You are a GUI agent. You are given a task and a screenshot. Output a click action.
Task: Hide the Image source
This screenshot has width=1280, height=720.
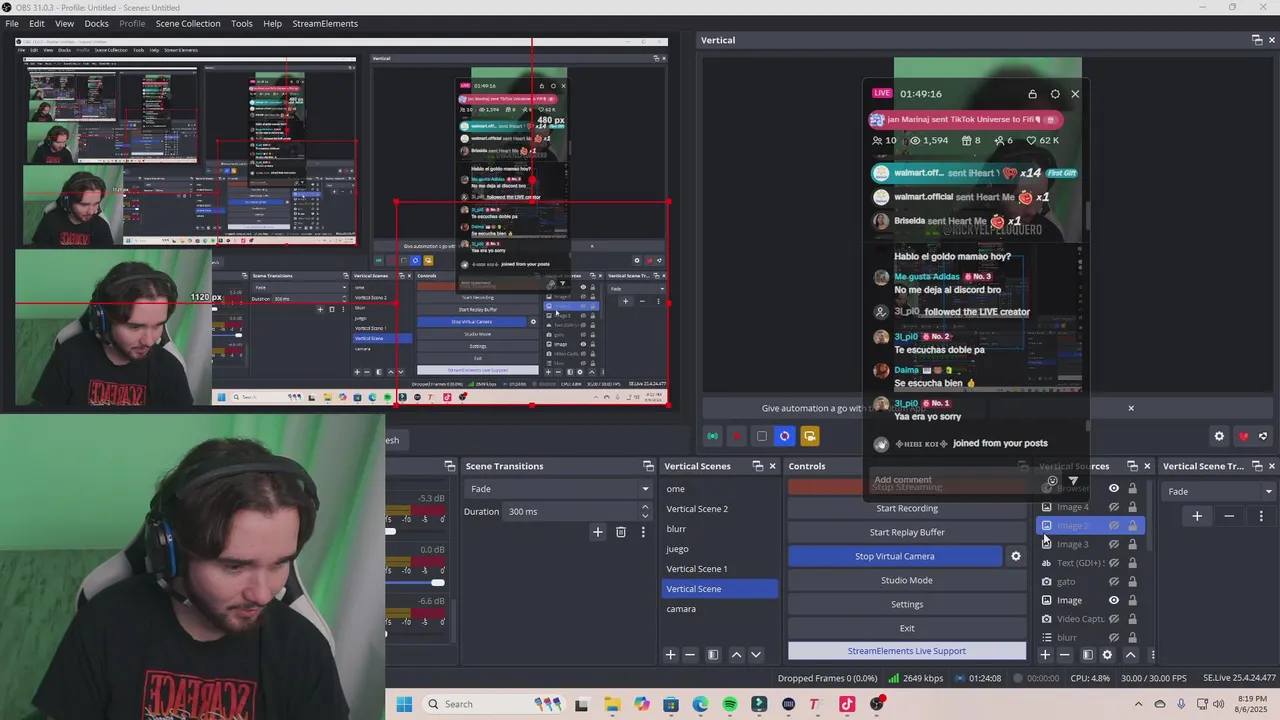coord(1113,600)
